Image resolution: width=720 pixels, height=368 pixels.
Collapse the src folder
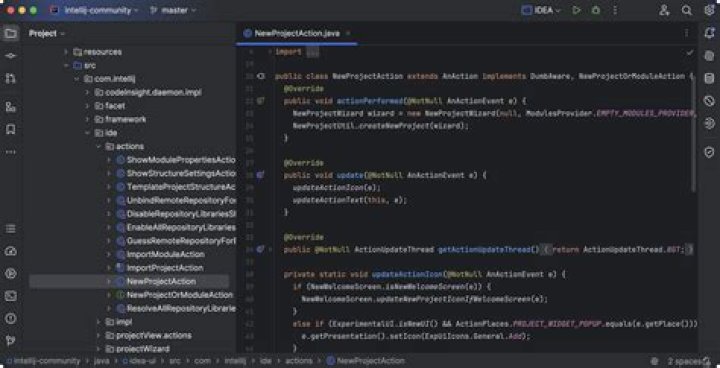pyautogui.click(x=66, y=66)
